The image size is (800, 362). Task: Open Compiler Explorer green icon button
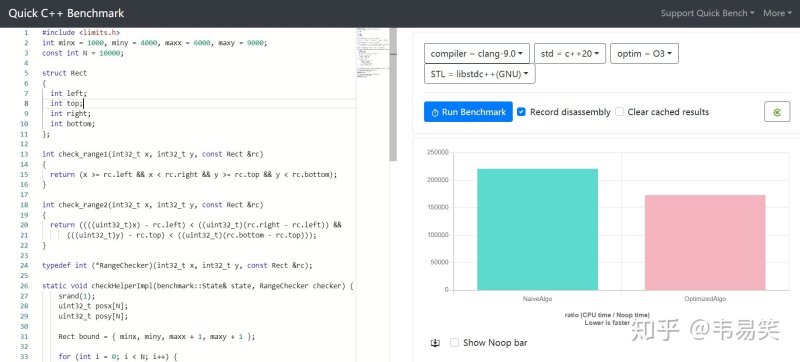pyautogui.click(x=777, y=112)
